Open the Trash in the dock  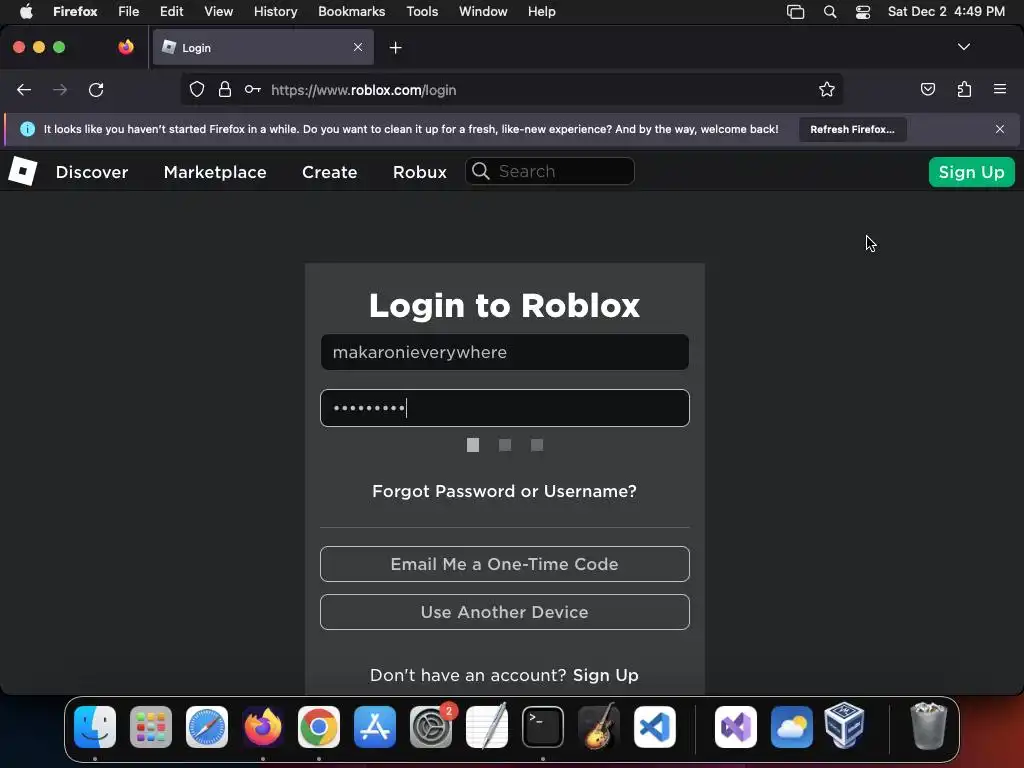[x=928, y=726]
